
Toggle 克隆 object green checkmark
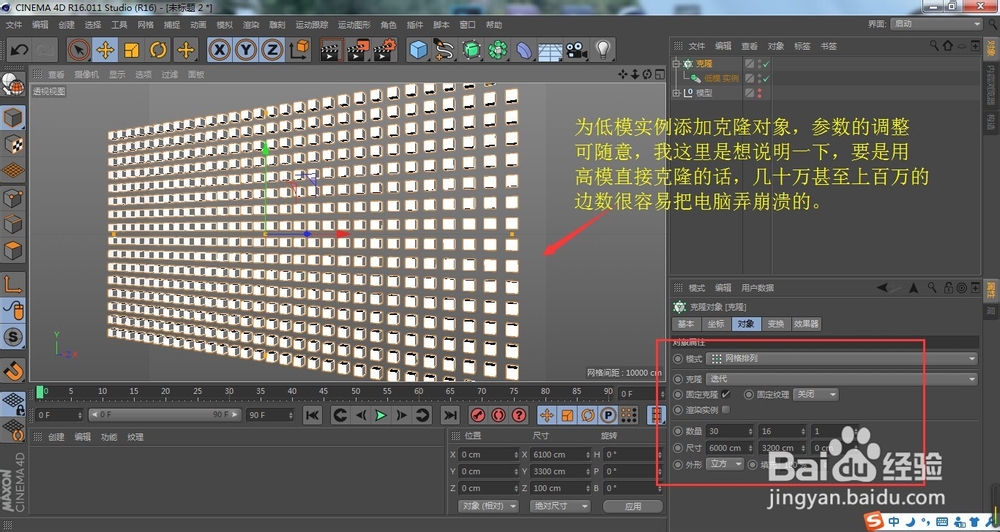click(x=766, y=64)
